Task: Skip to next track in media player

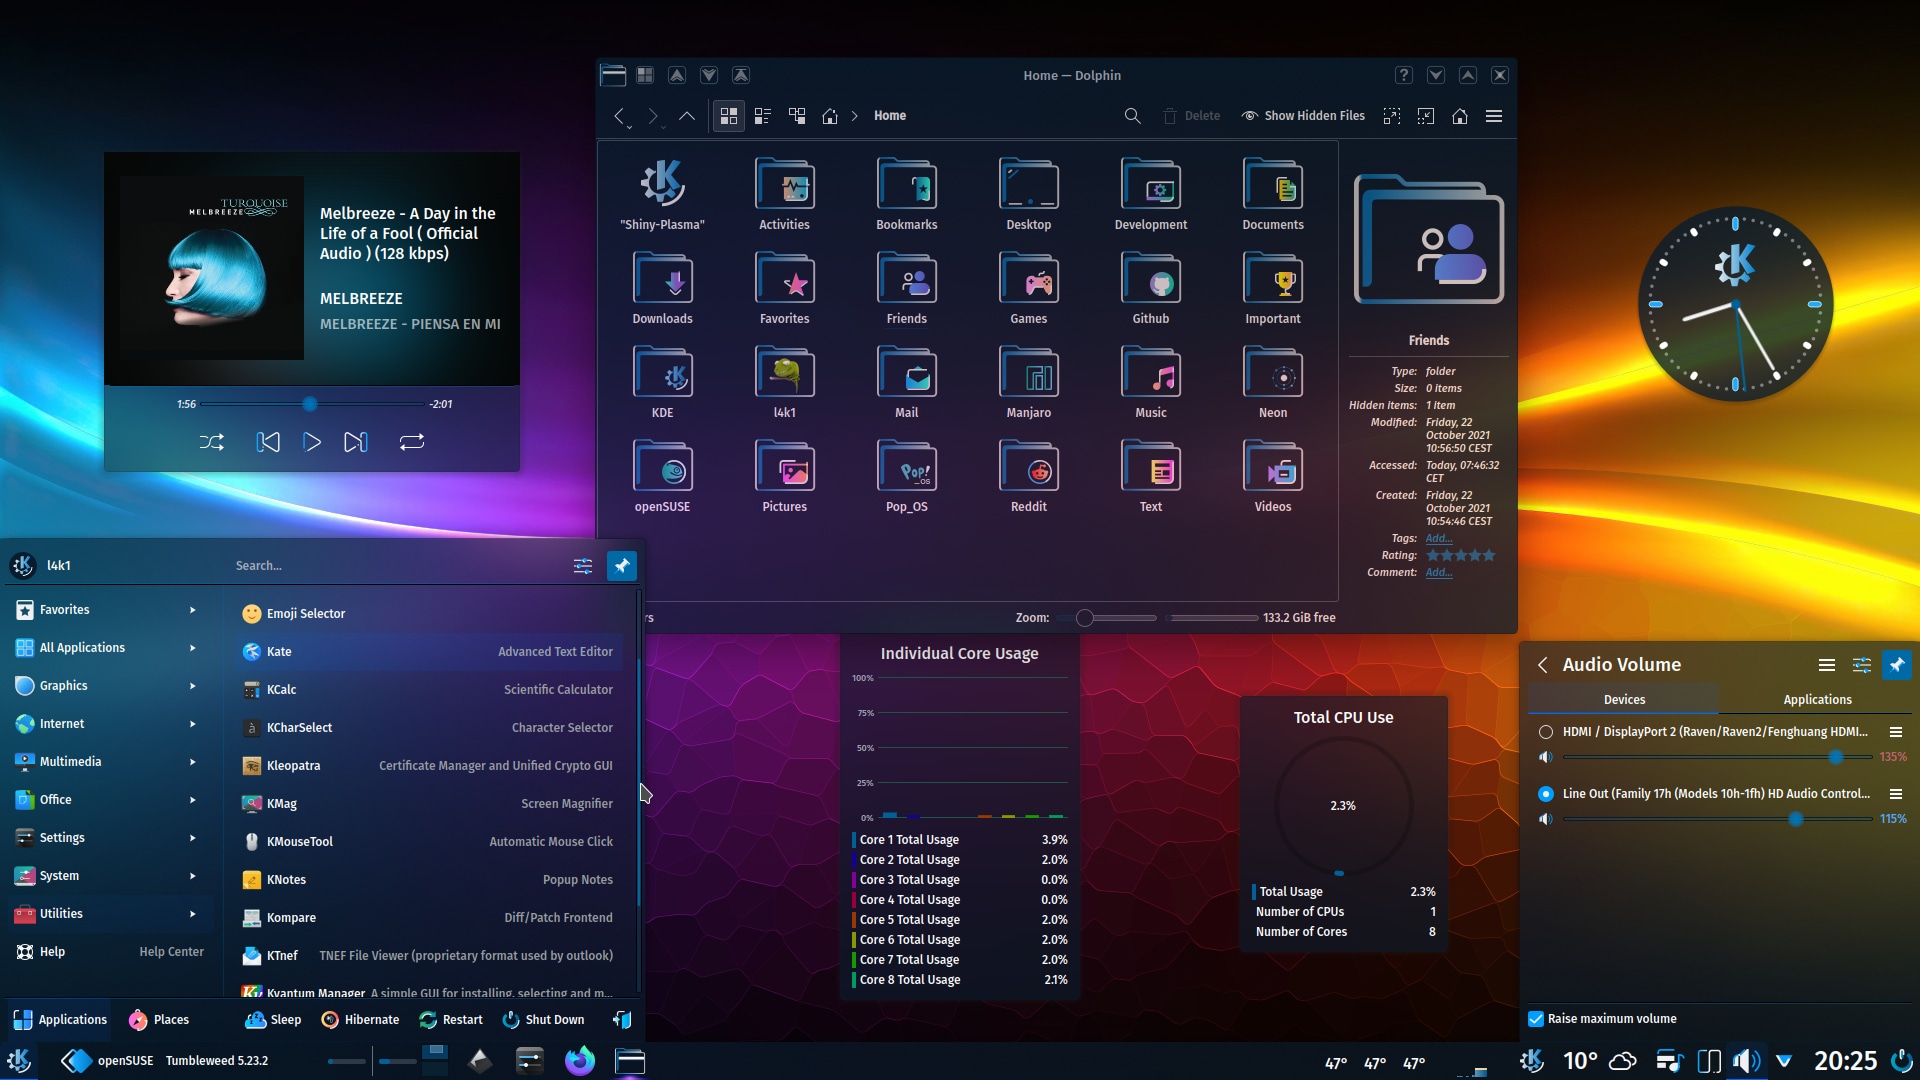Action: [356, 442]
